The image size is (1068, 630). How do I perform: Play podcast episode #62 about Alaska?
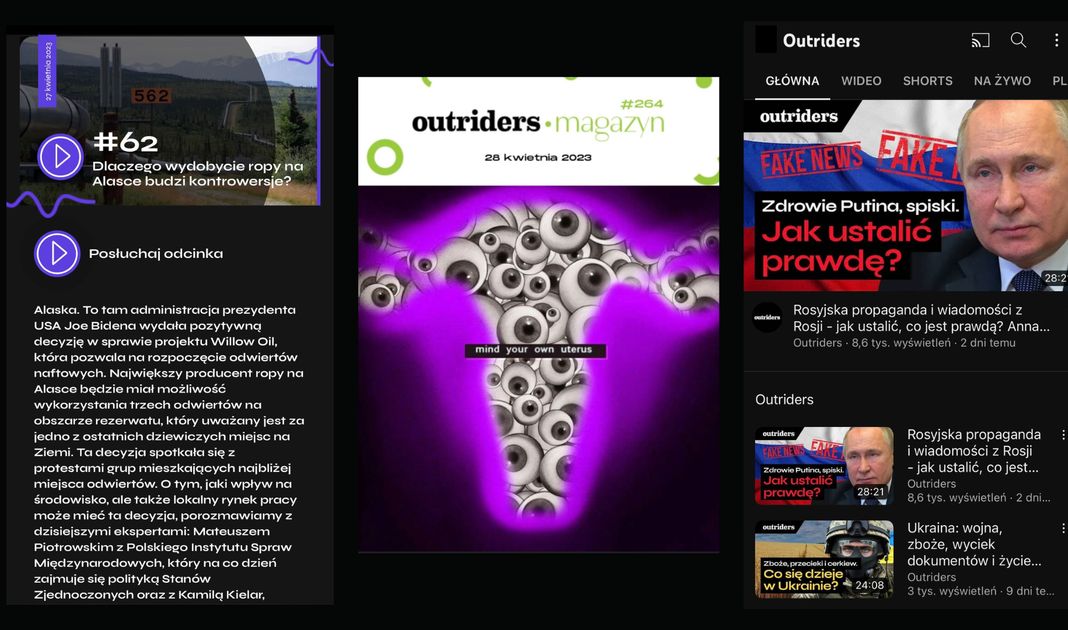pyautogui.click(x=60, y=157)
